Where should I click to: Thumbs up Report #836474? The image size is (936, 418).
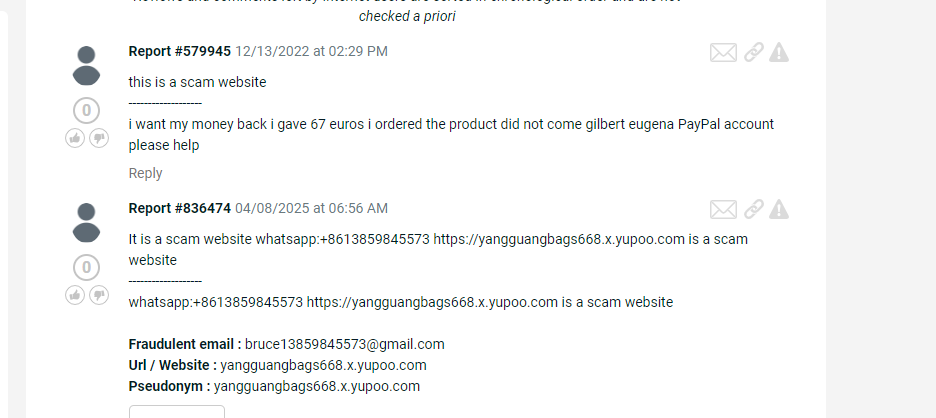coord(75,295)
